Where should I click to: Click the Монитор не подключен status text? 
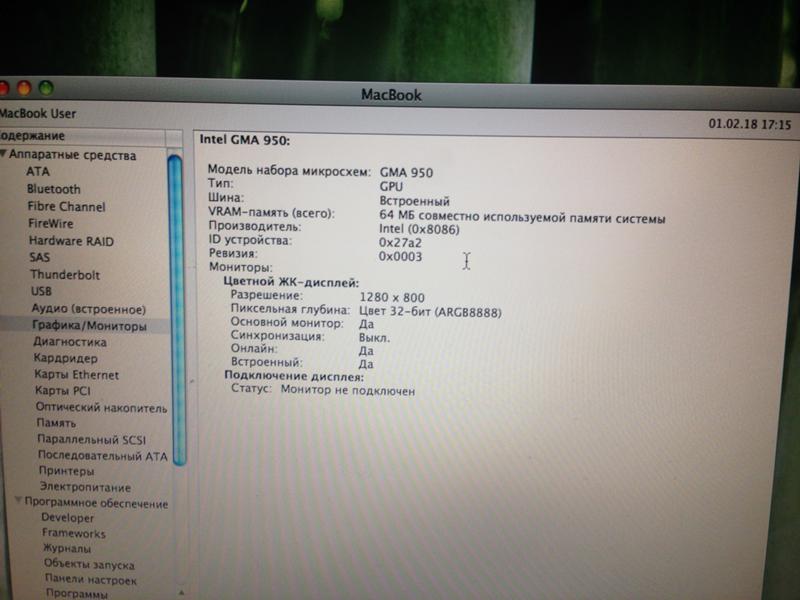[x=347, y=390]
